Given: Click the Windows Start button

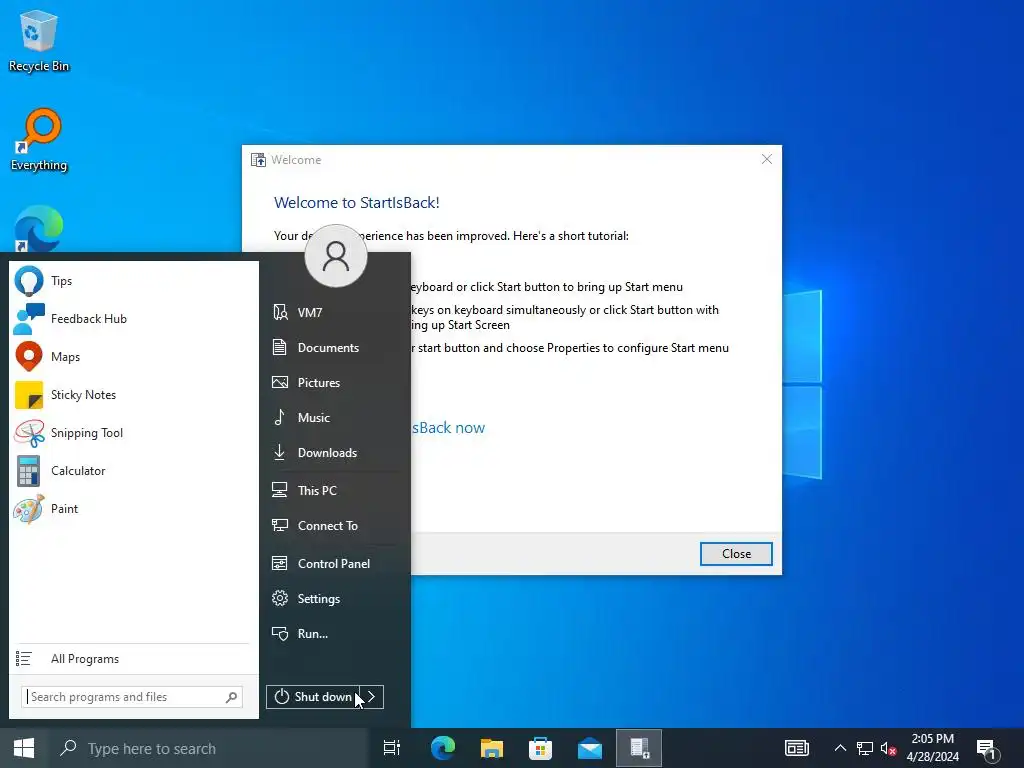Looking at the screenshot, I should (x=24, y=748).
